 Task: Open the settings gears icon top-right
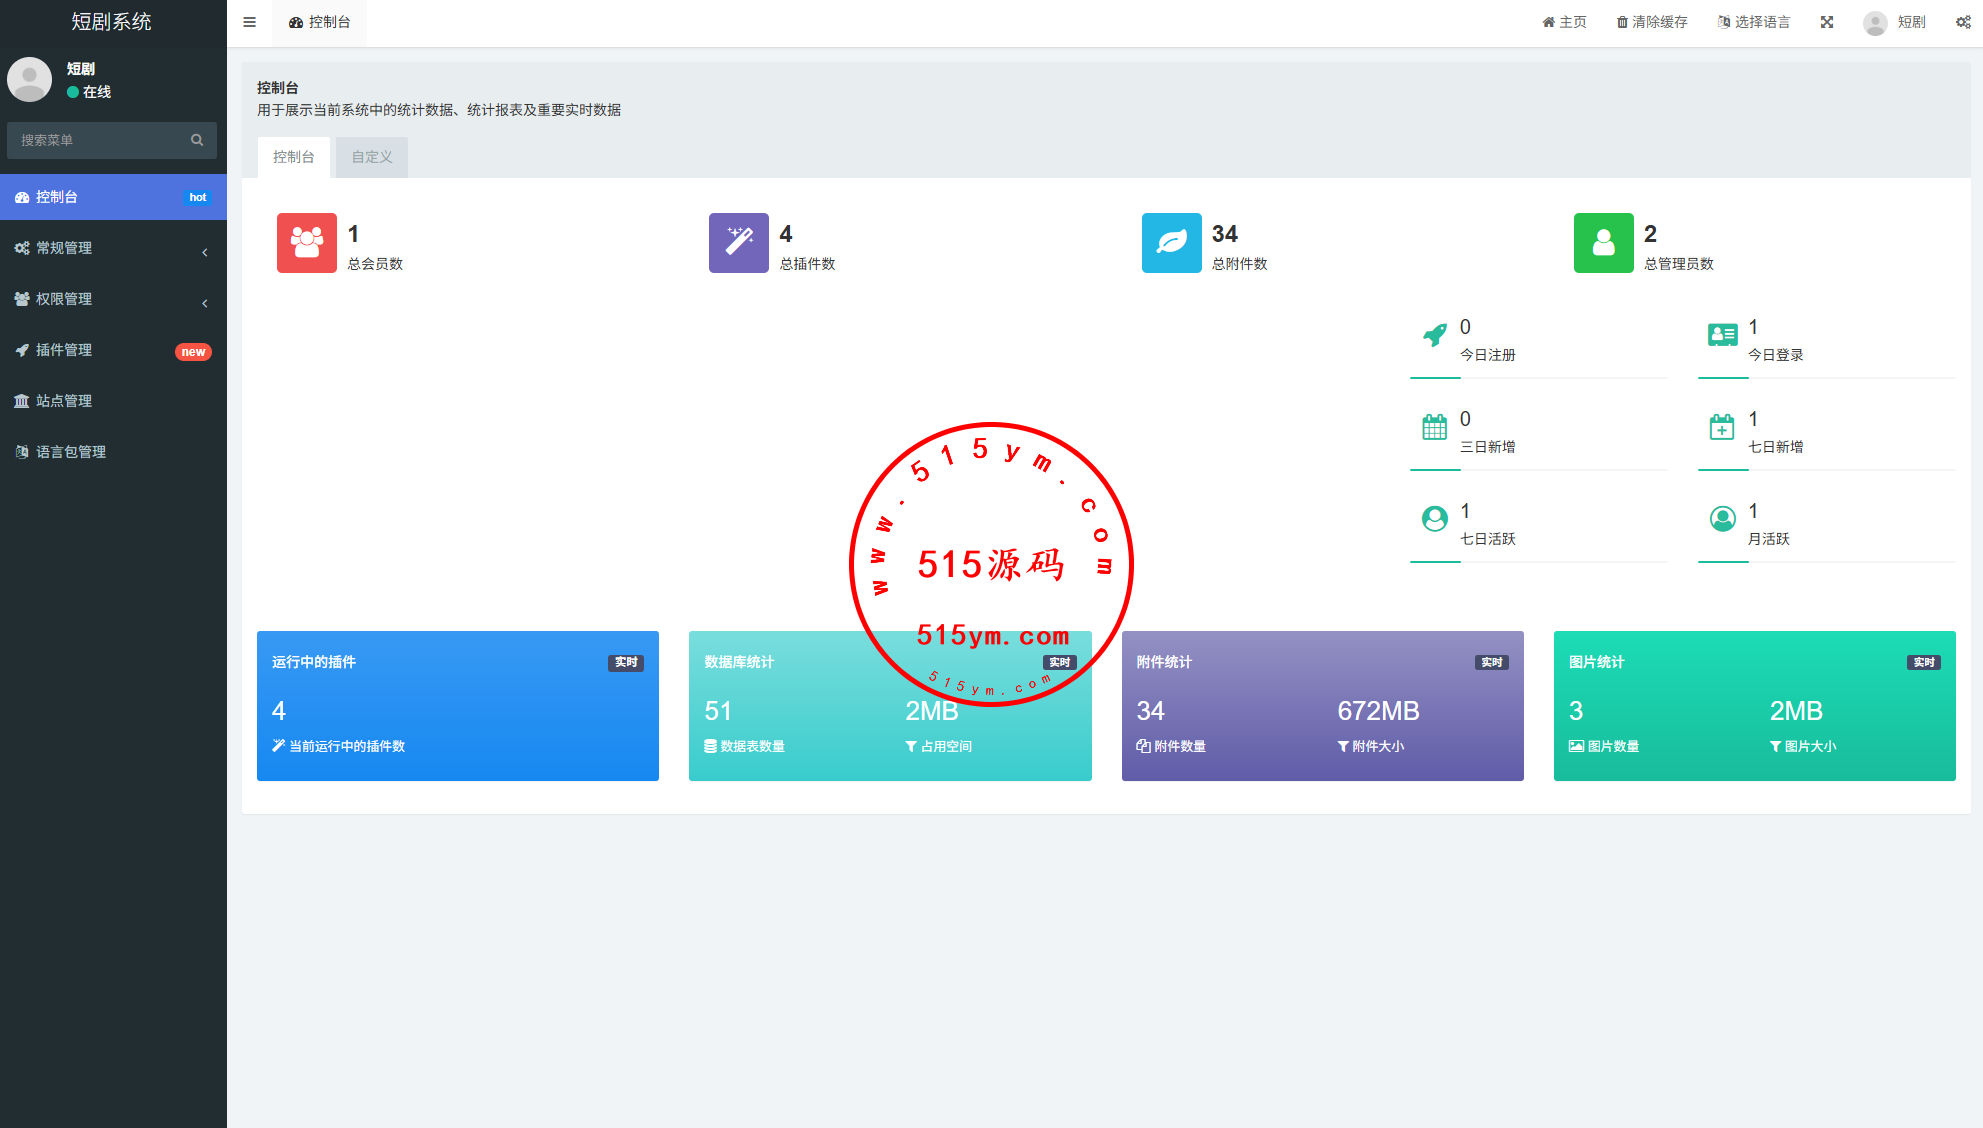pos(1963,22)
